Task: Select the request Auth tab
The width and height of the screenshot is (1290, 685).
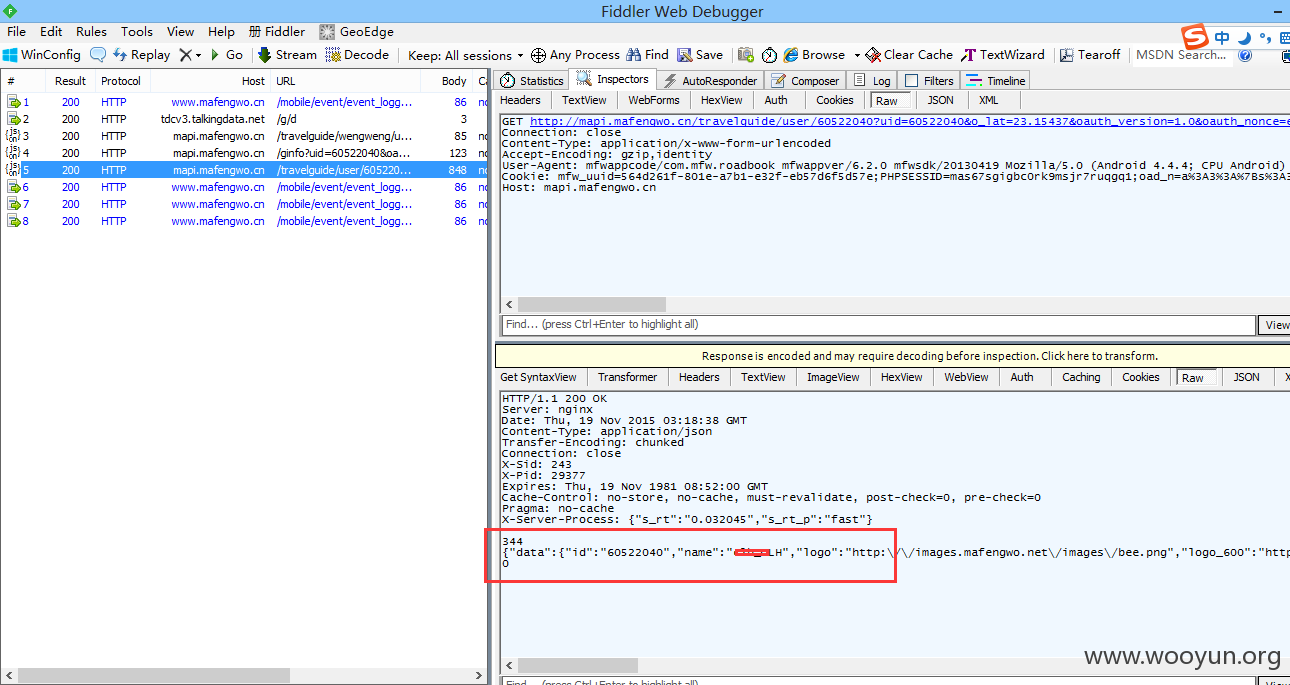Action: point(776,100)
